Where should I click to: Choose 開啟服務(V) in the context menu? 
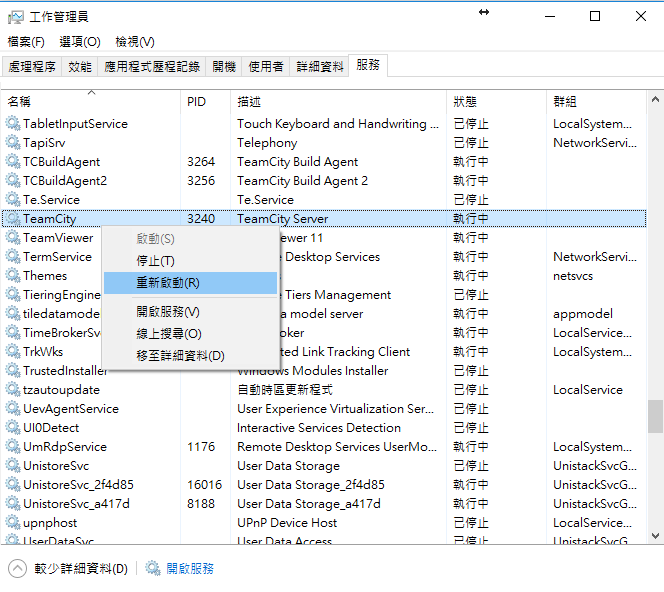pyautogui.click(x=191, y=312)
